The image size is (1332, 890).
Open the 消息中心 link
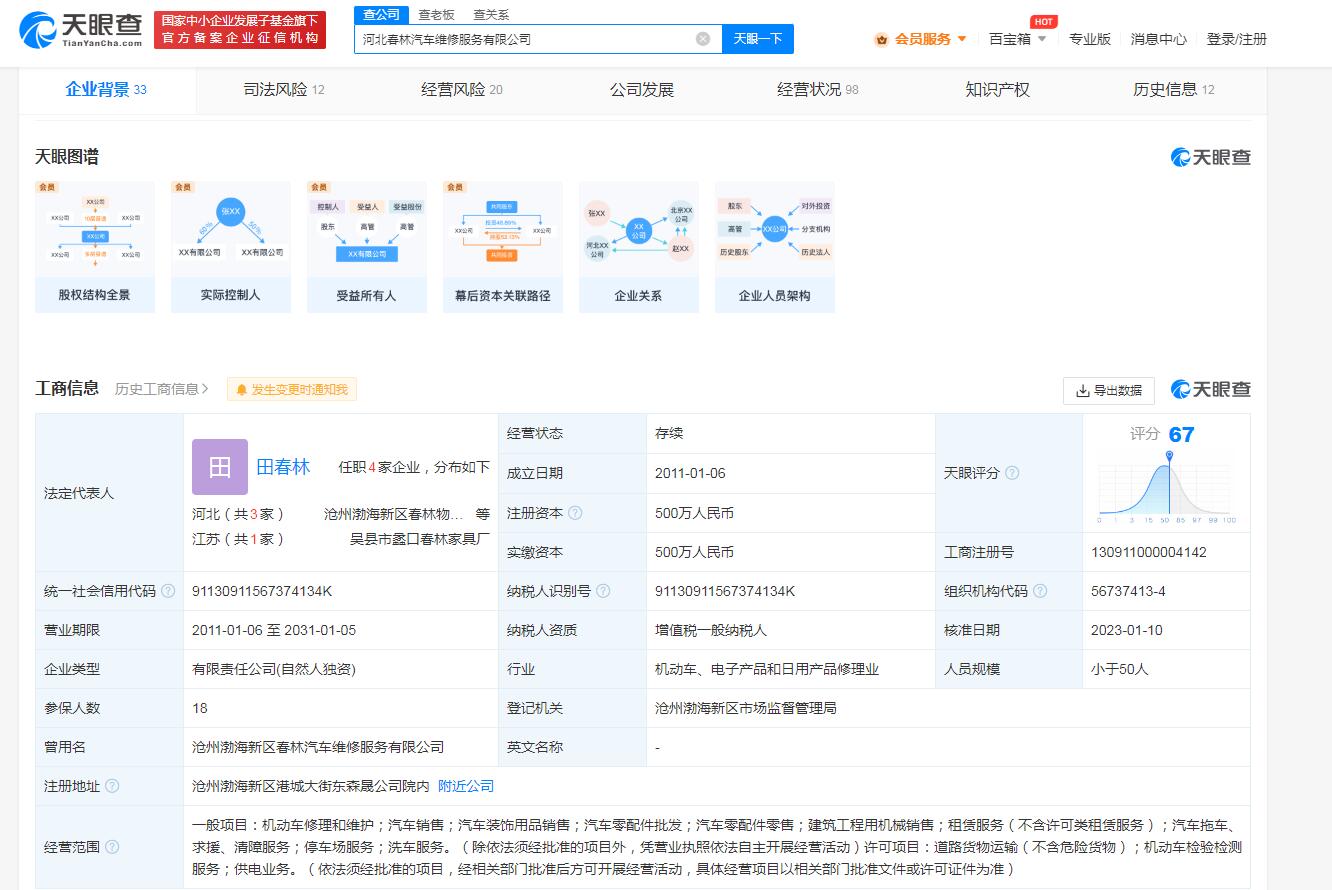point(1159,39)
